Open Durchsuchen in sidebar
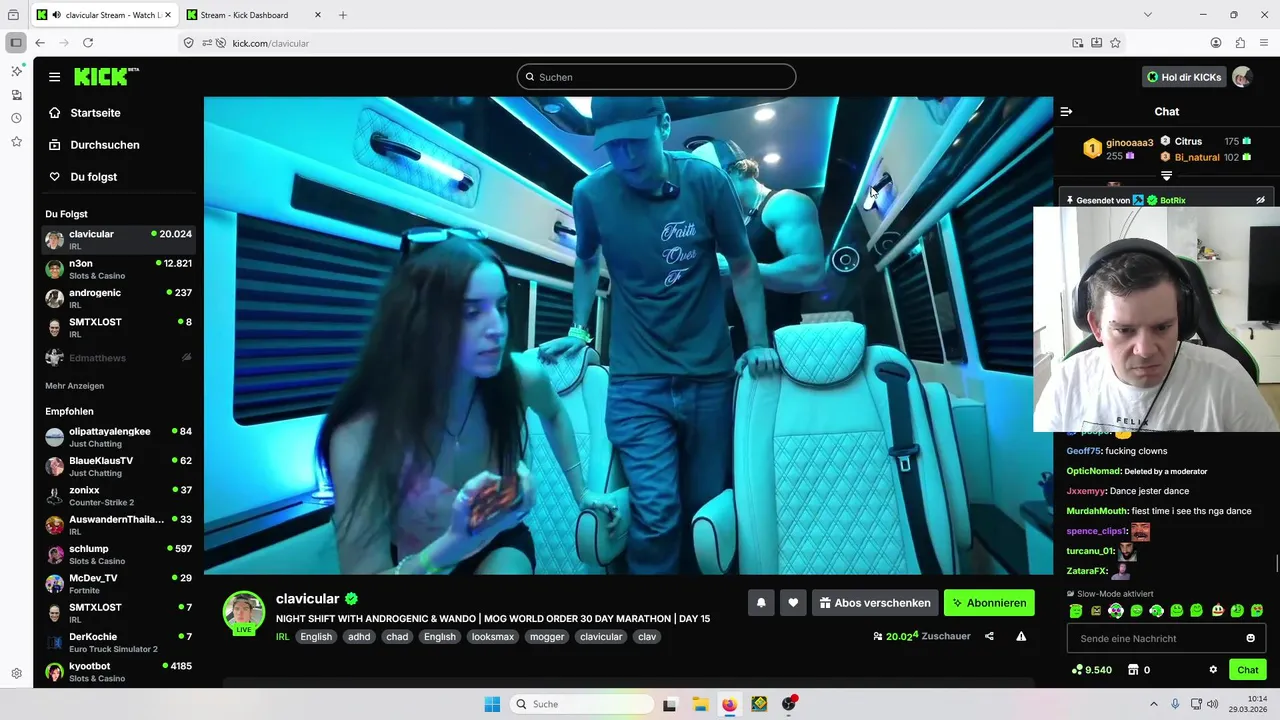Image resolution: width=1280 pixels, height=720 pixels. [95, 145]
